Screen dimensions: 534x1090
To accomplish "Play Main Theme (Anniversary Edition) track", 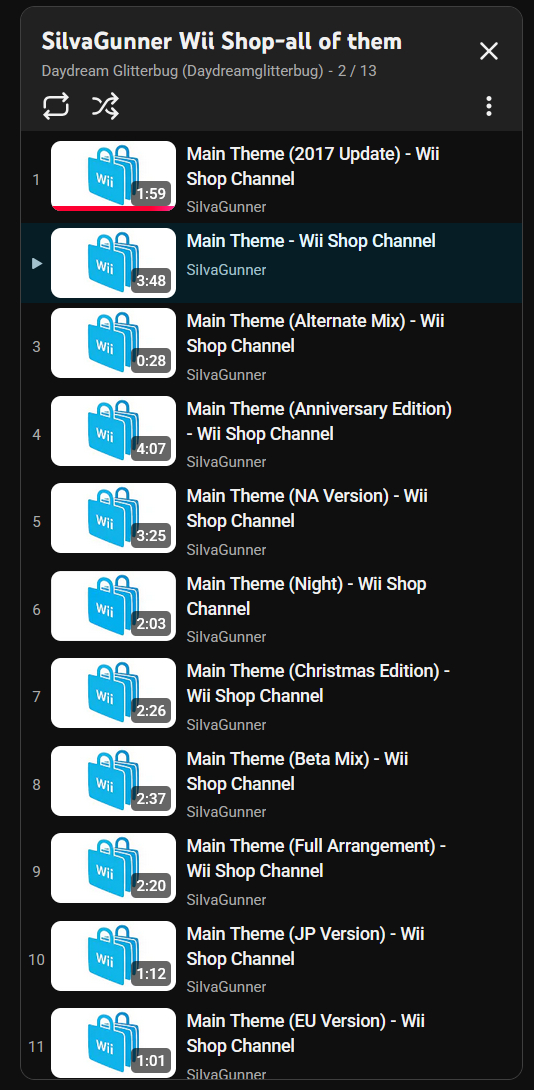I will (319, 421).
